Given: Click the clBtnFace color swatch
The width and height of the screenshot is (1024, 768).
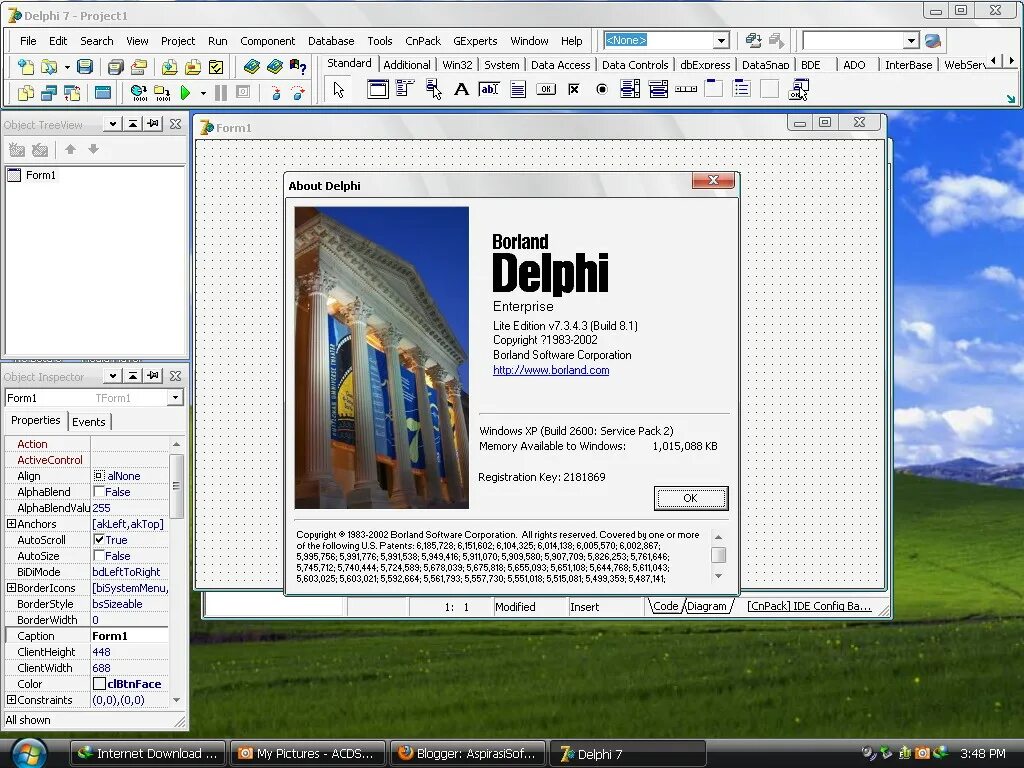Looking at the screenshot, I should (x=99, y=684).
